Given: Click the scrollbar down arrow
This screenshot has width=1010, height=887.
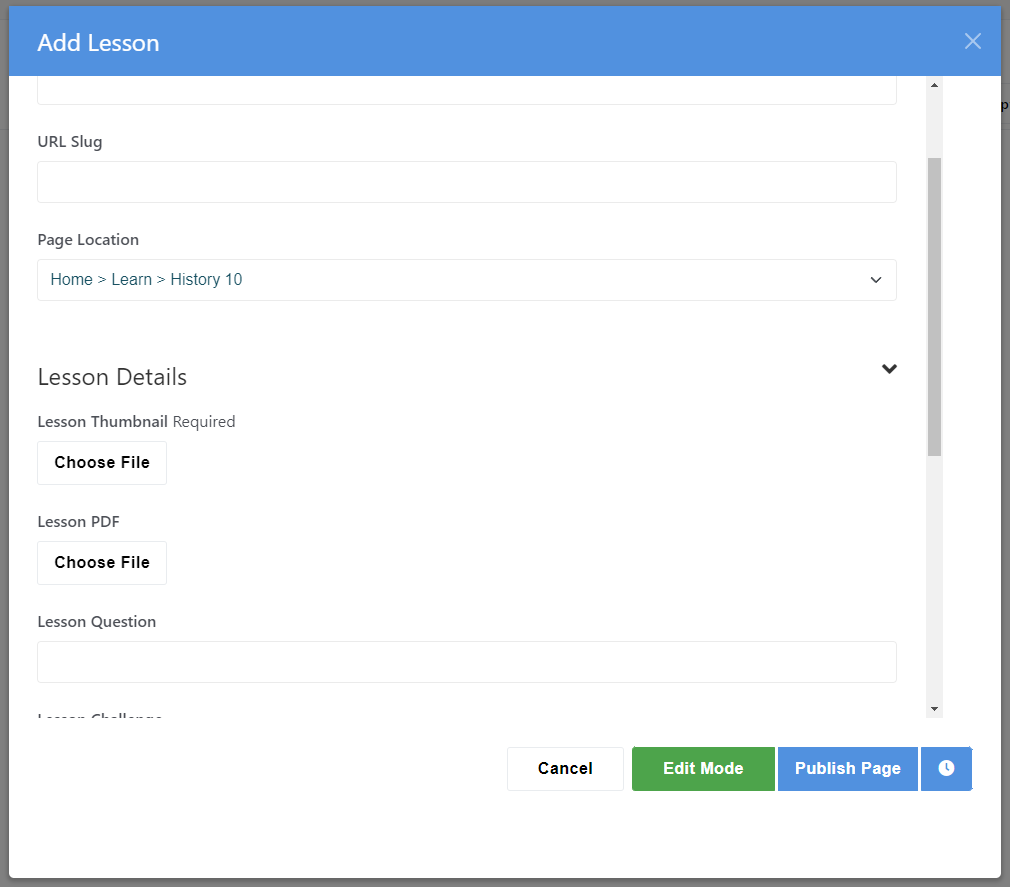Looking at the screenshot, I should pyautogui.click(x=933, y=706).
